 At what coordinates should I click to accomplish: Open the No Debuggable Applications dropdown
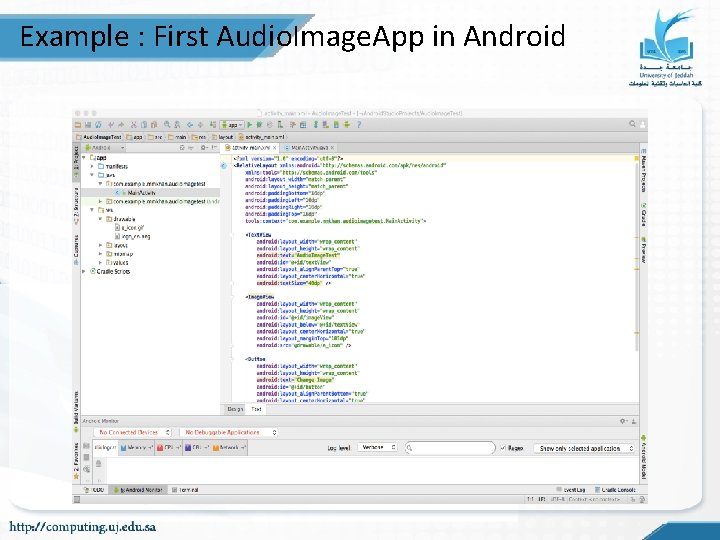pos(229,433)
